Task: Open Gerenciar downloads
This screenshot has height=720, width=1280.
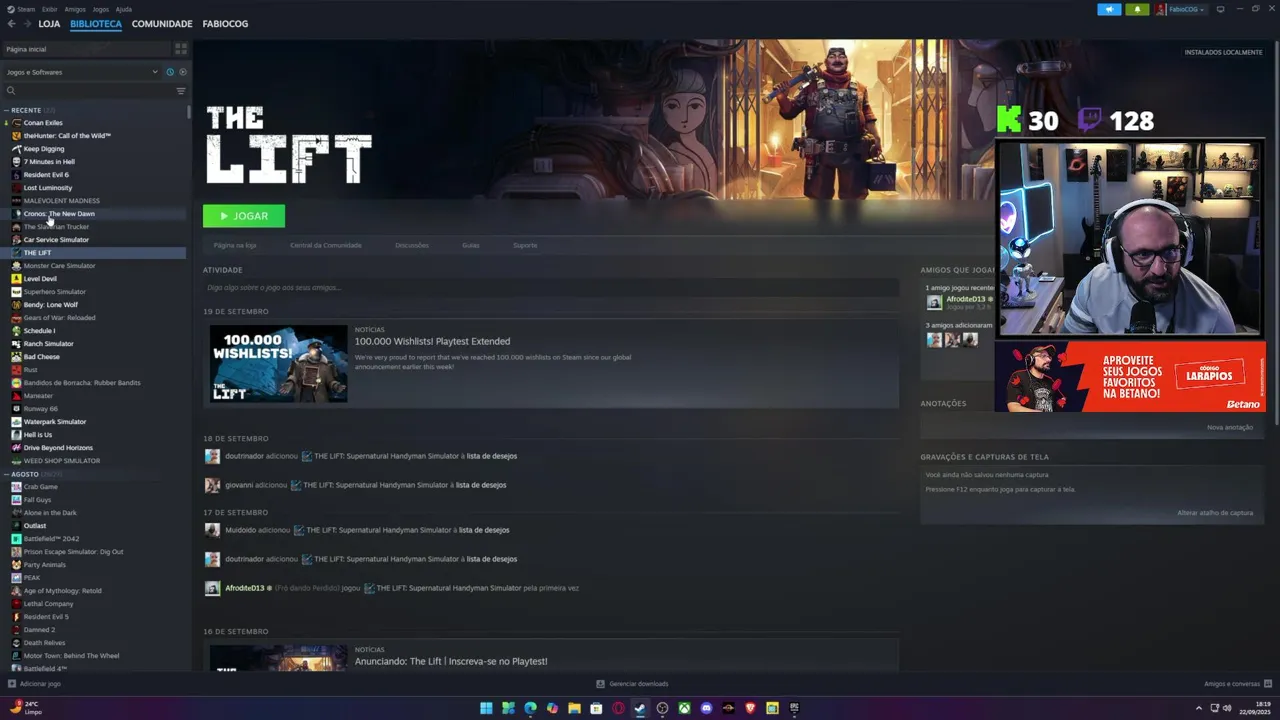Action: click(632, 684)
